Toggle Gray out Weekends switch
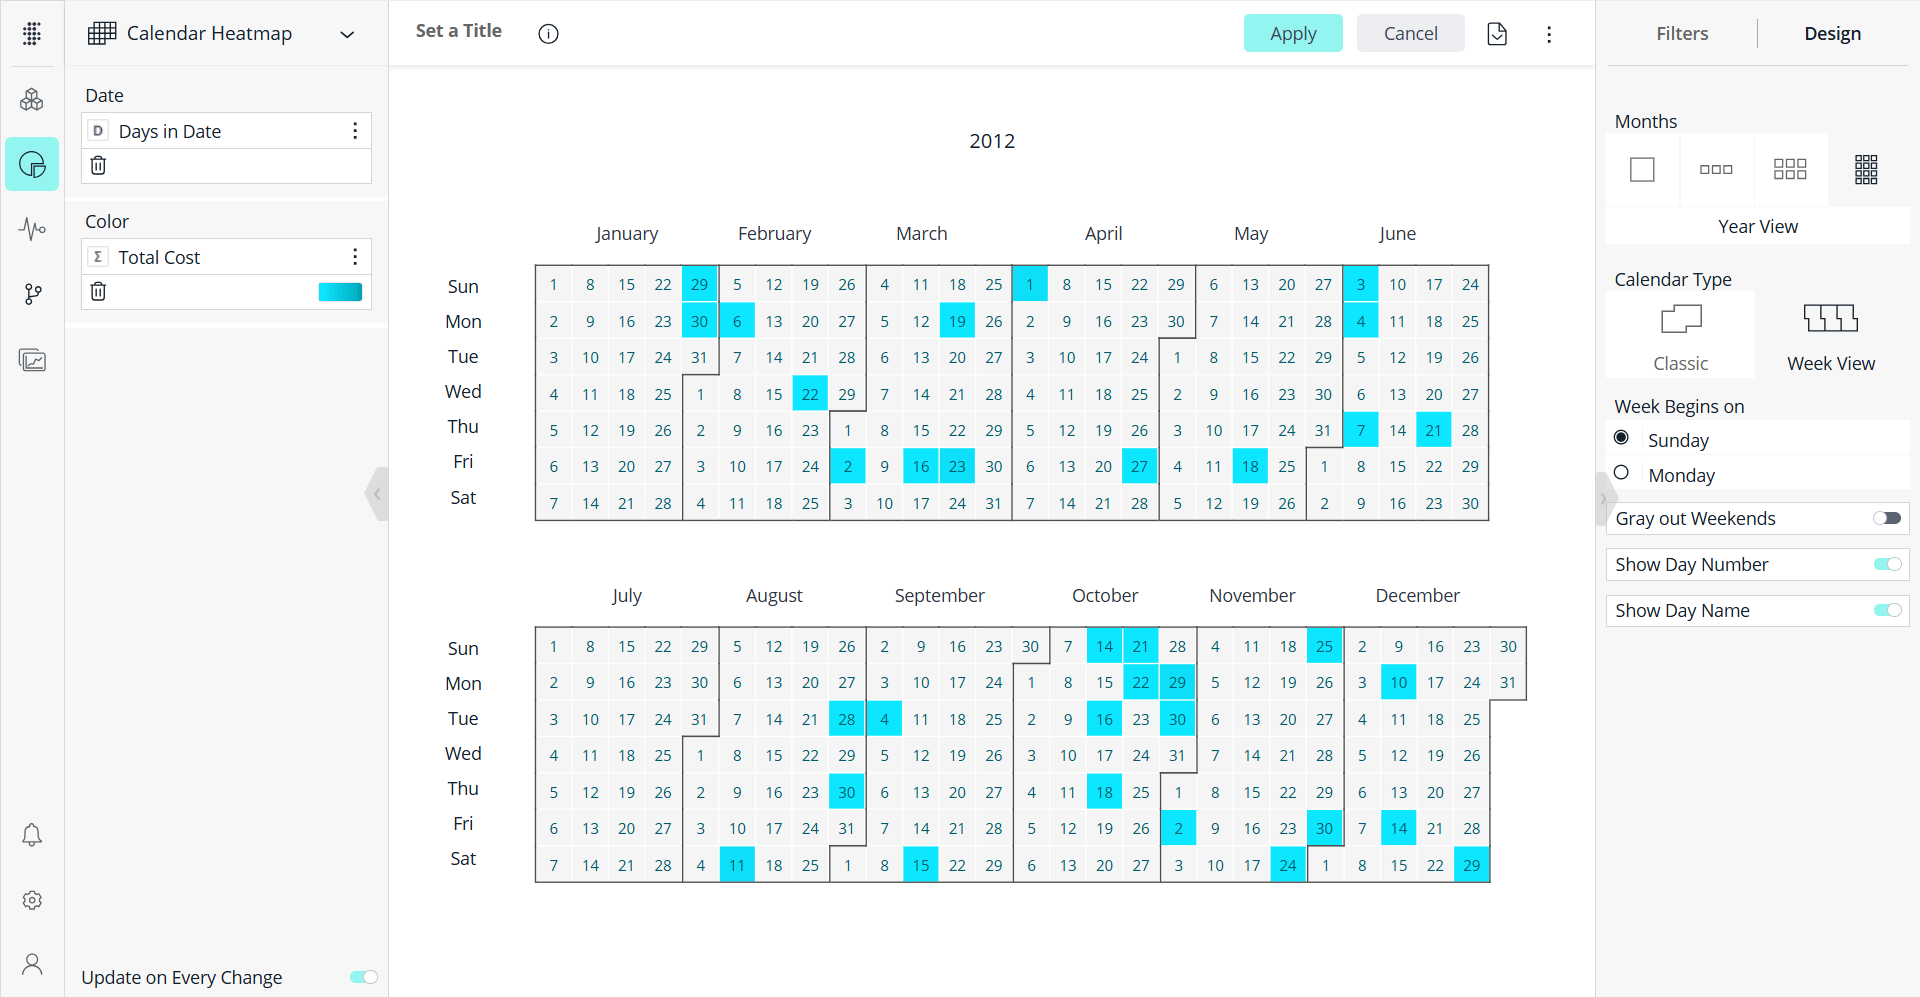The image size is (1920, 997). (x=1887, y=518)
